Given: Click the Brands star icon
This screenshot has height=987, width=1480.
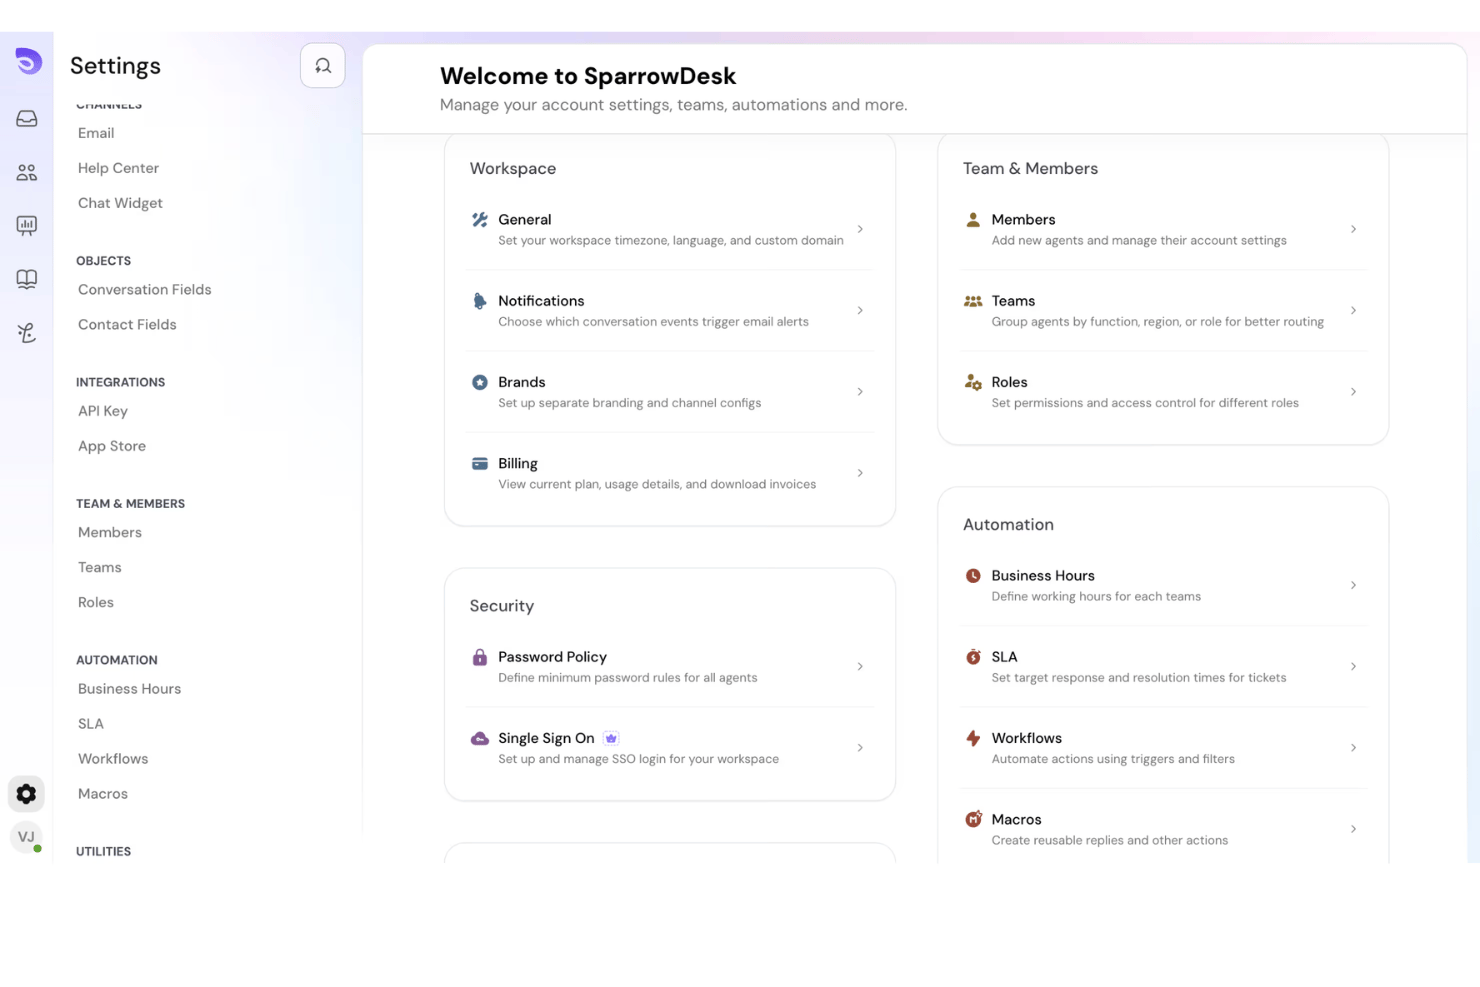Looking at the screenshot, I should (480, 382).
